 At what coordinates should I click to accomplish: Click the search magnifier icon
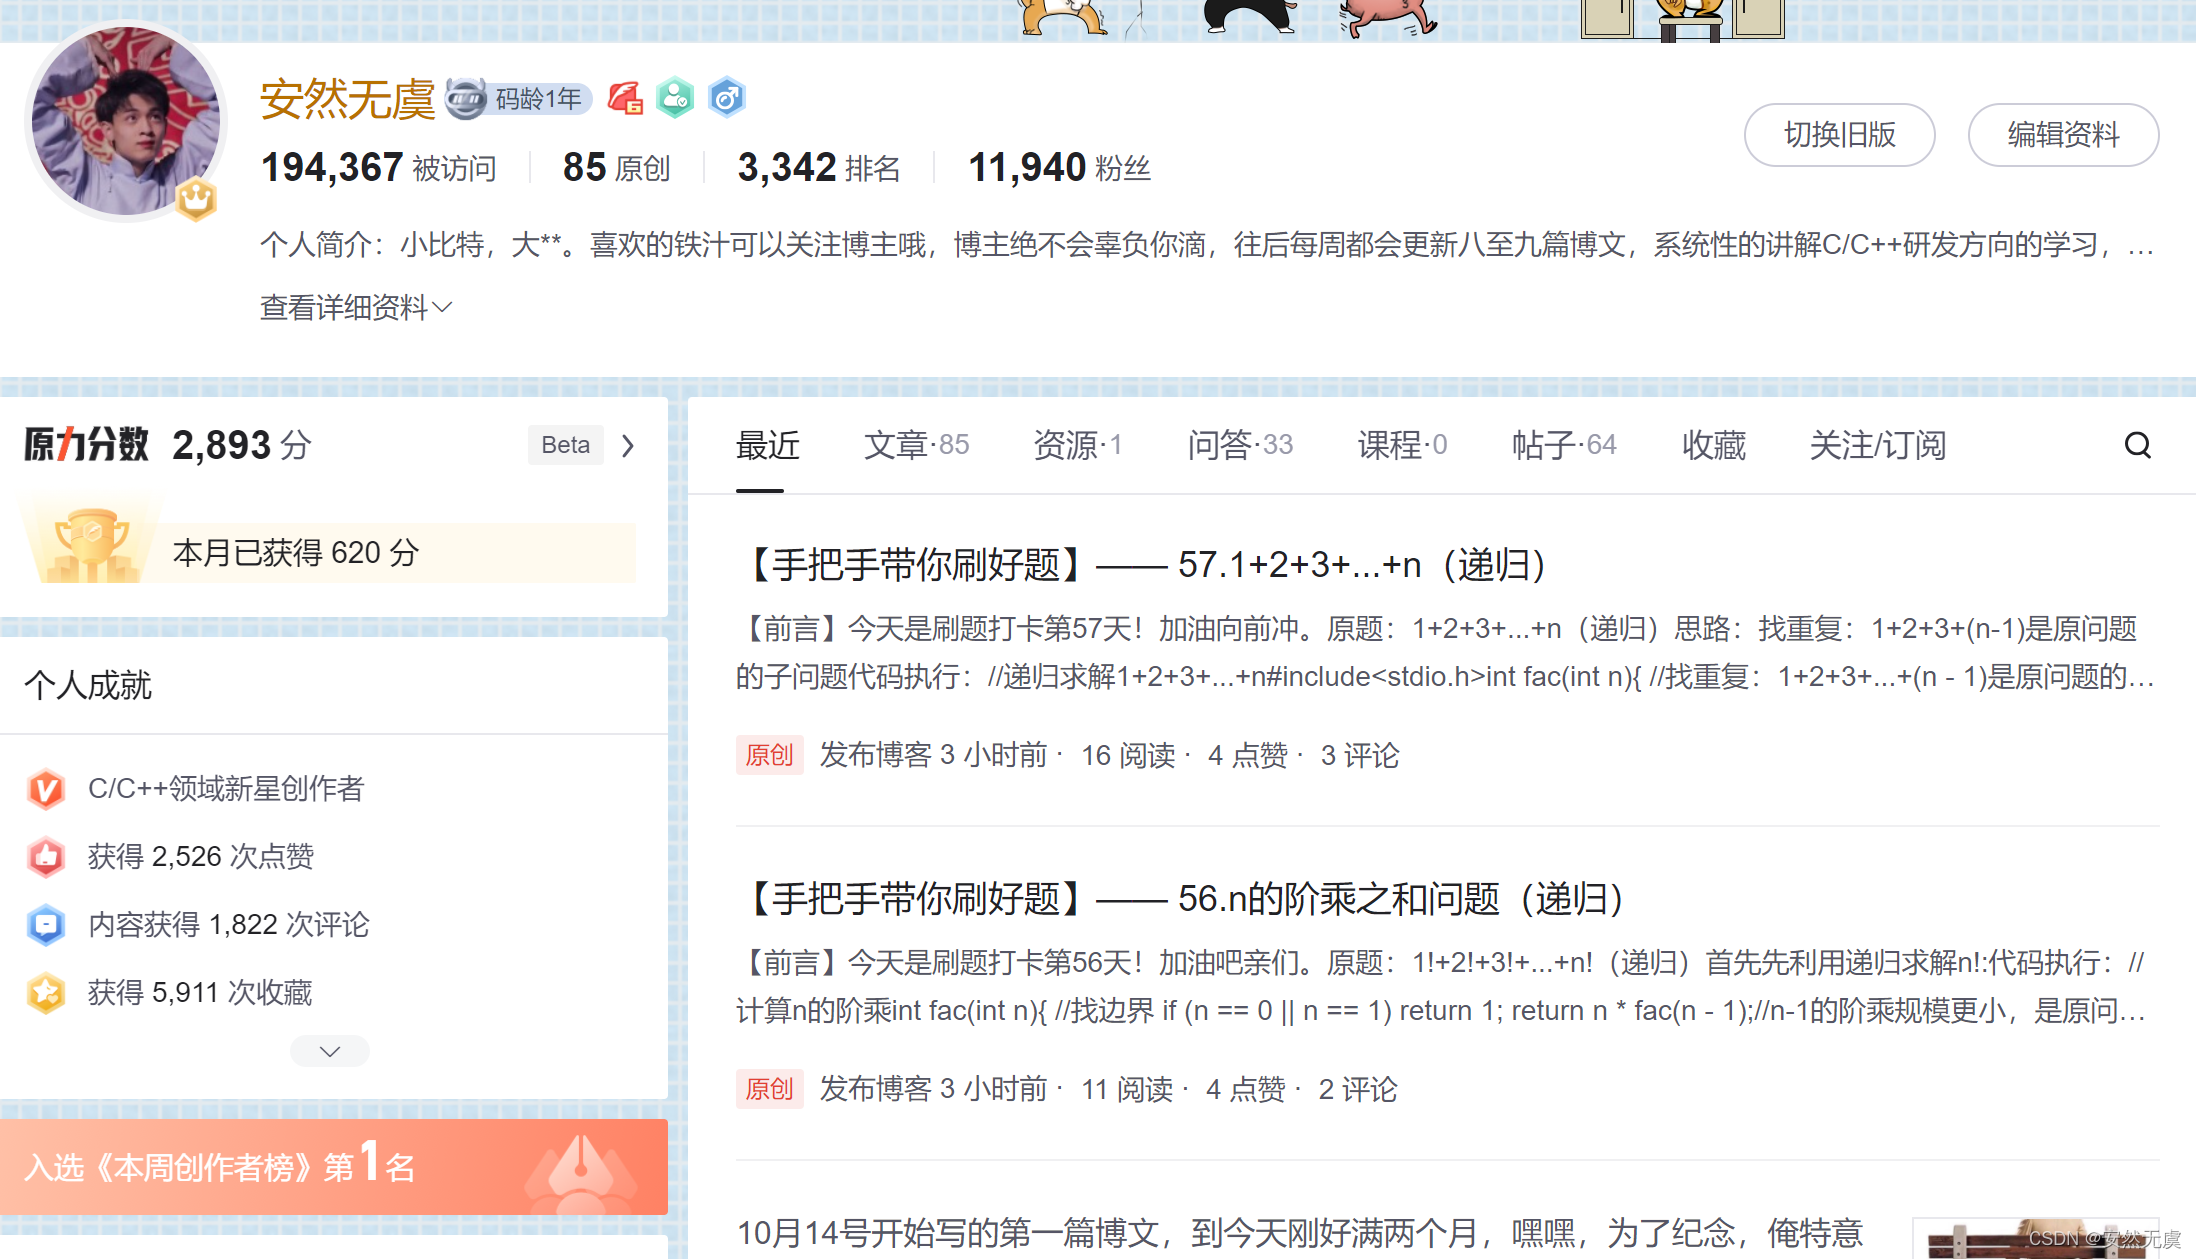click(x=2137, y=445)
